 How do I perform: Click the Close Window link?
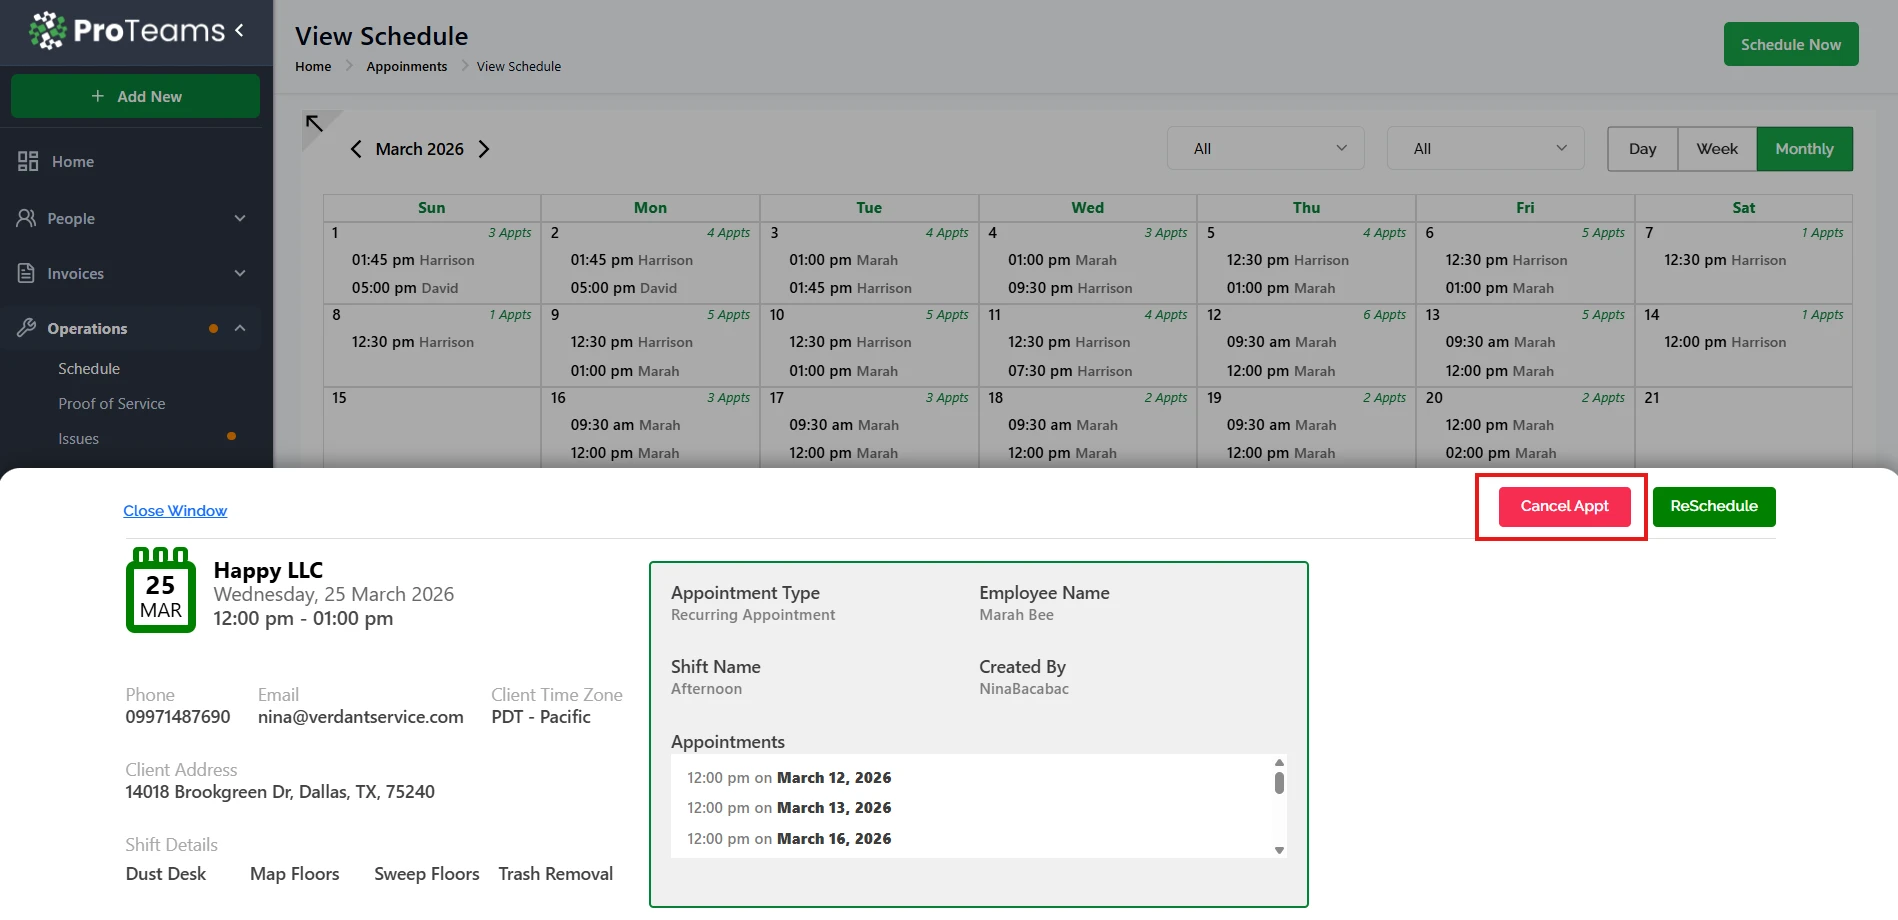click(175, 511)
